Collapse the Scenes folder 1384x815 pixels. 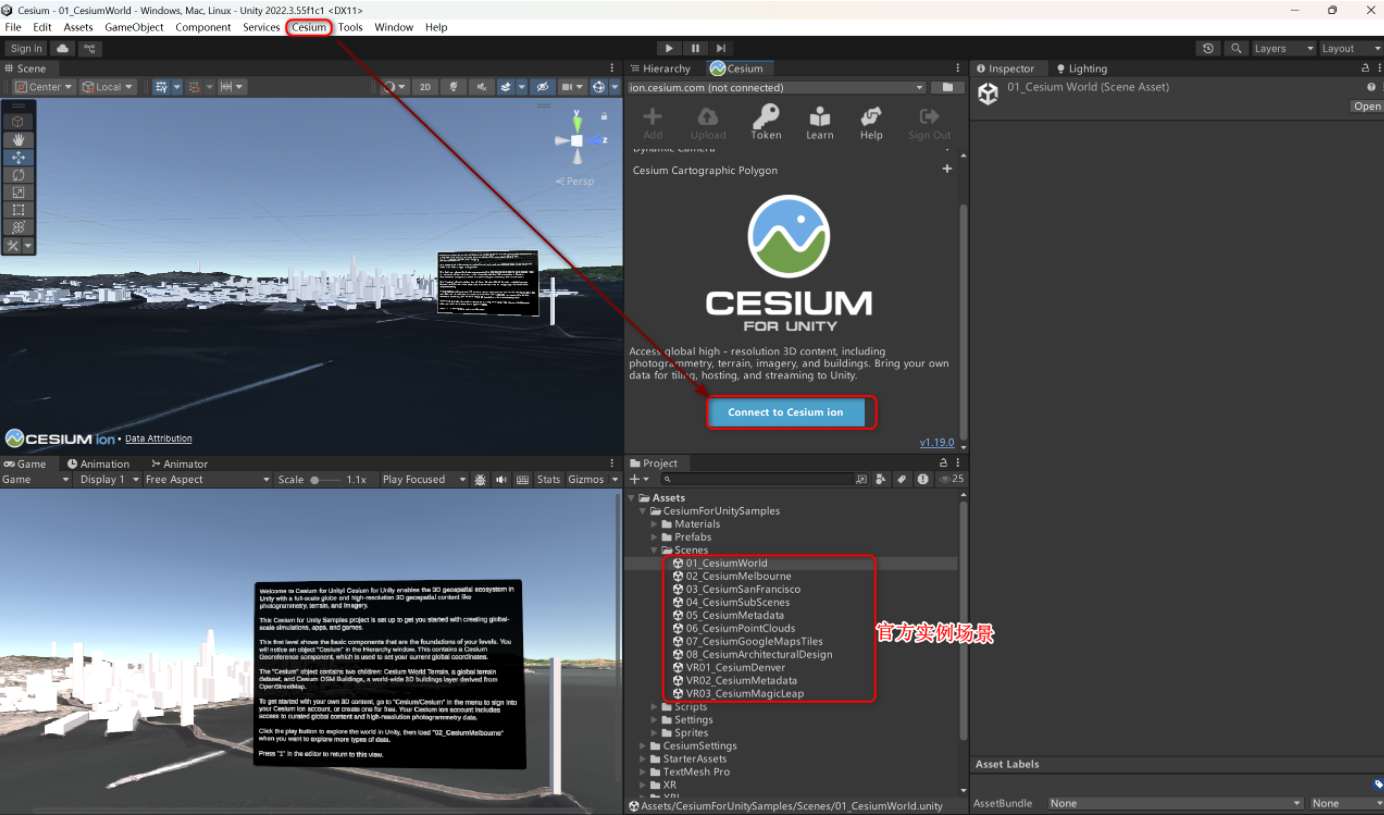click(656, 550)
